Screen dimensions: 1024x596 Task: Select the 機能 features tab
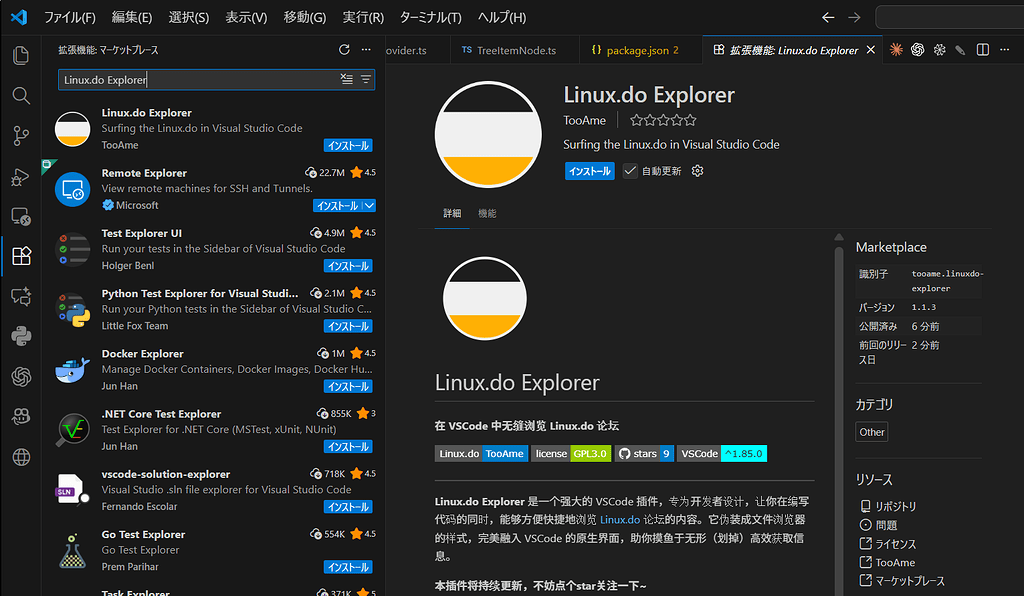point(487,213)
